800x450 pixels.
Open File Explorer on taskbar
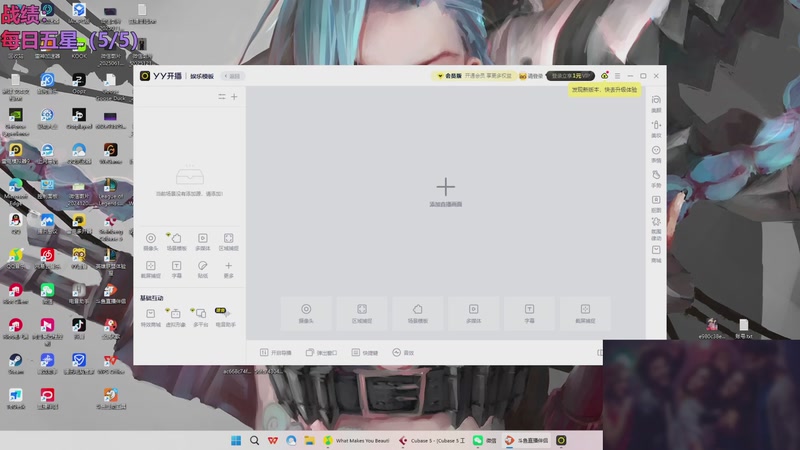pyautogui.click(x=309, y=440)
